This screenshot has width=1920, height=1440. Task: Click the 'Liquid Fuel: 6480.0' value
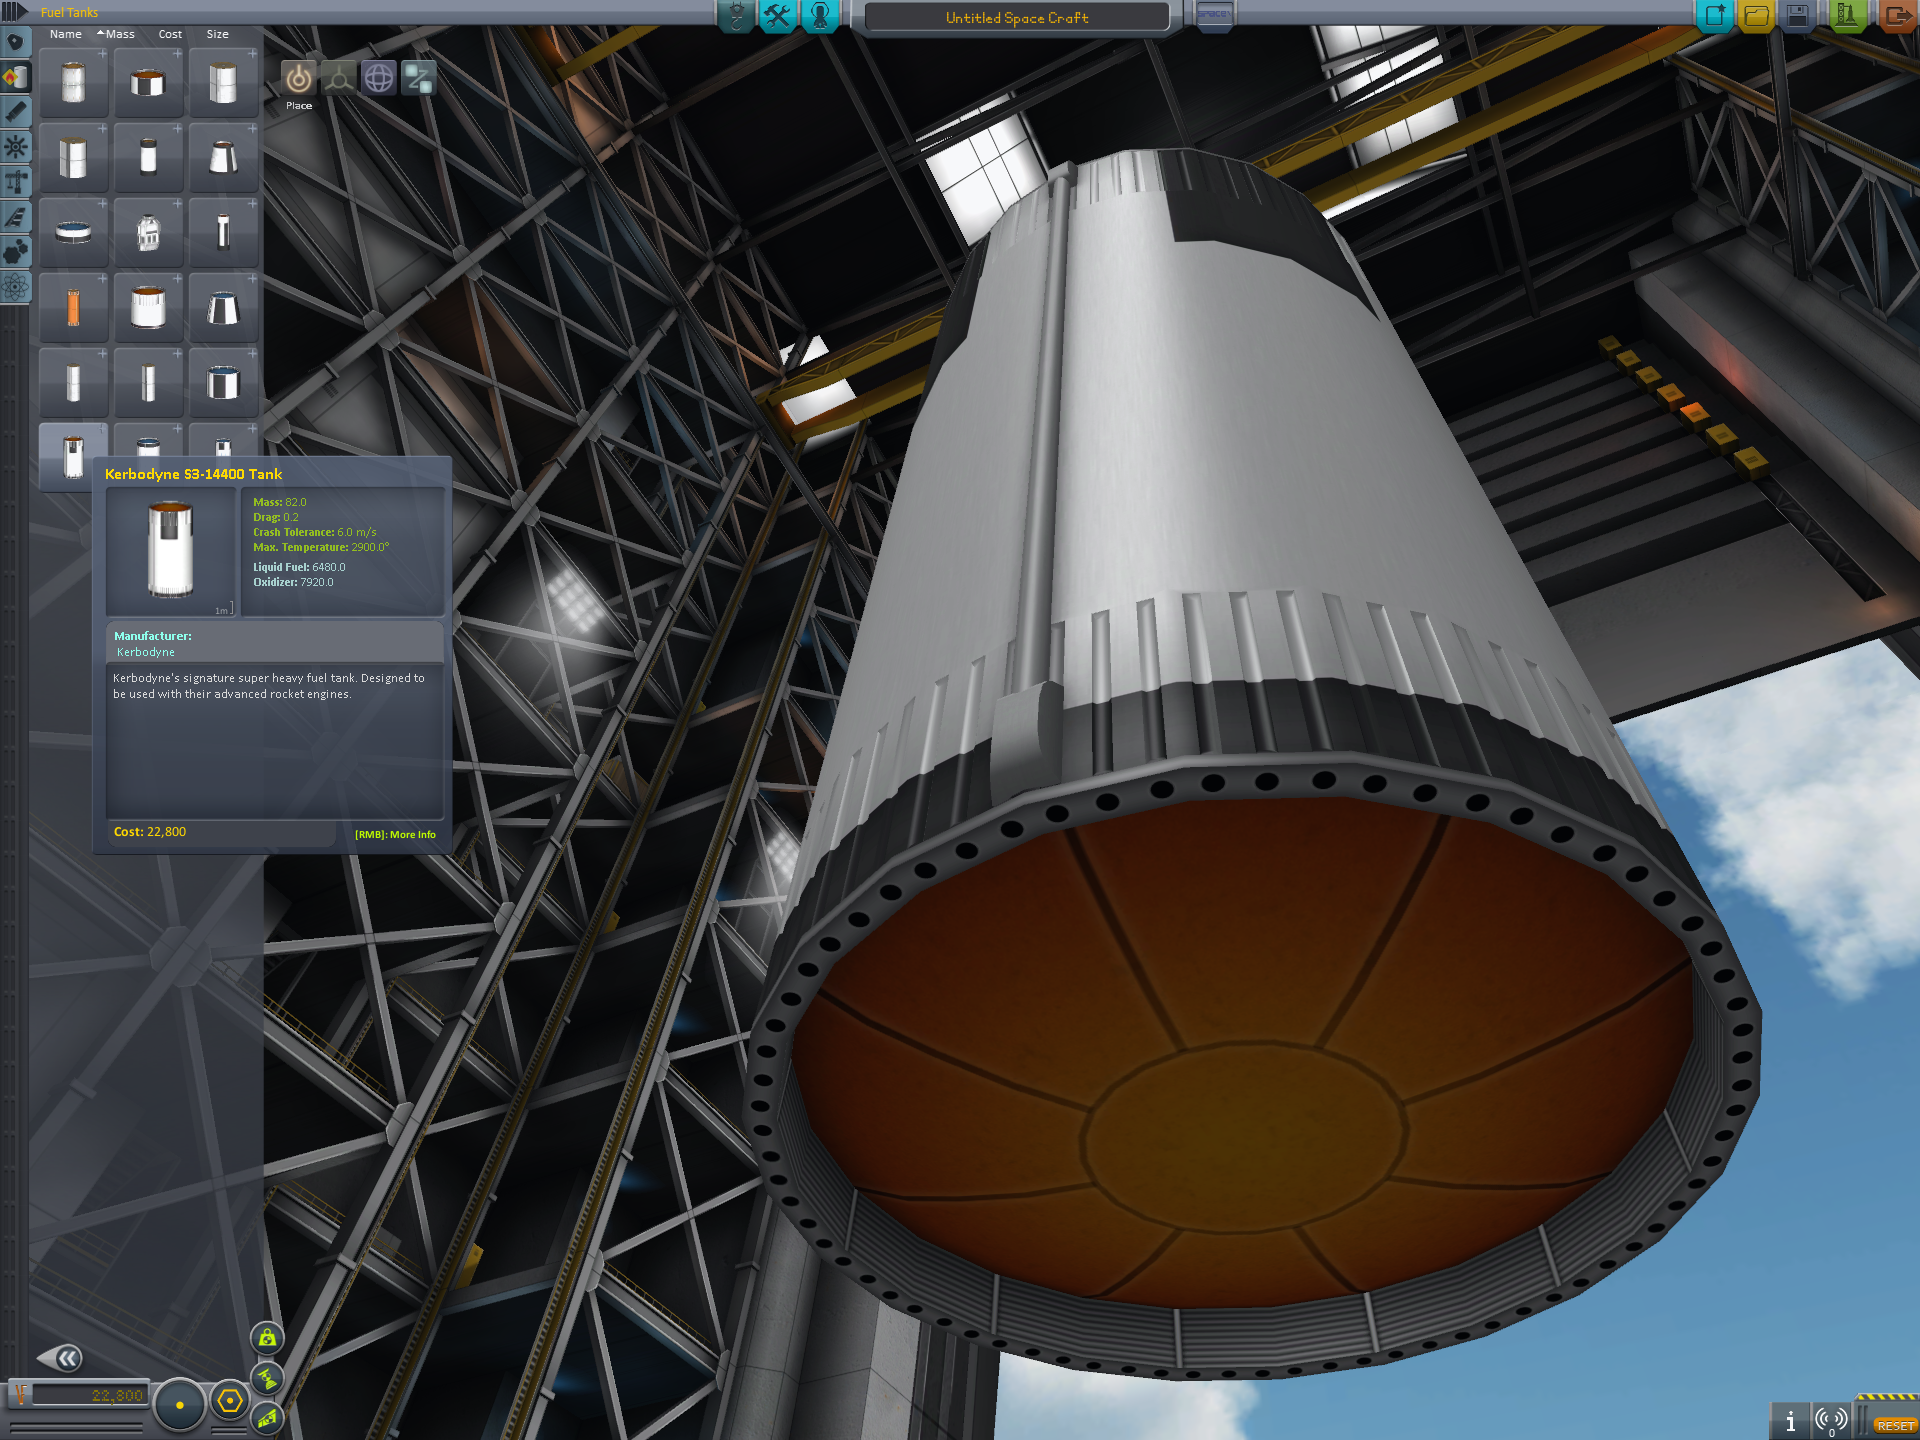299,567
